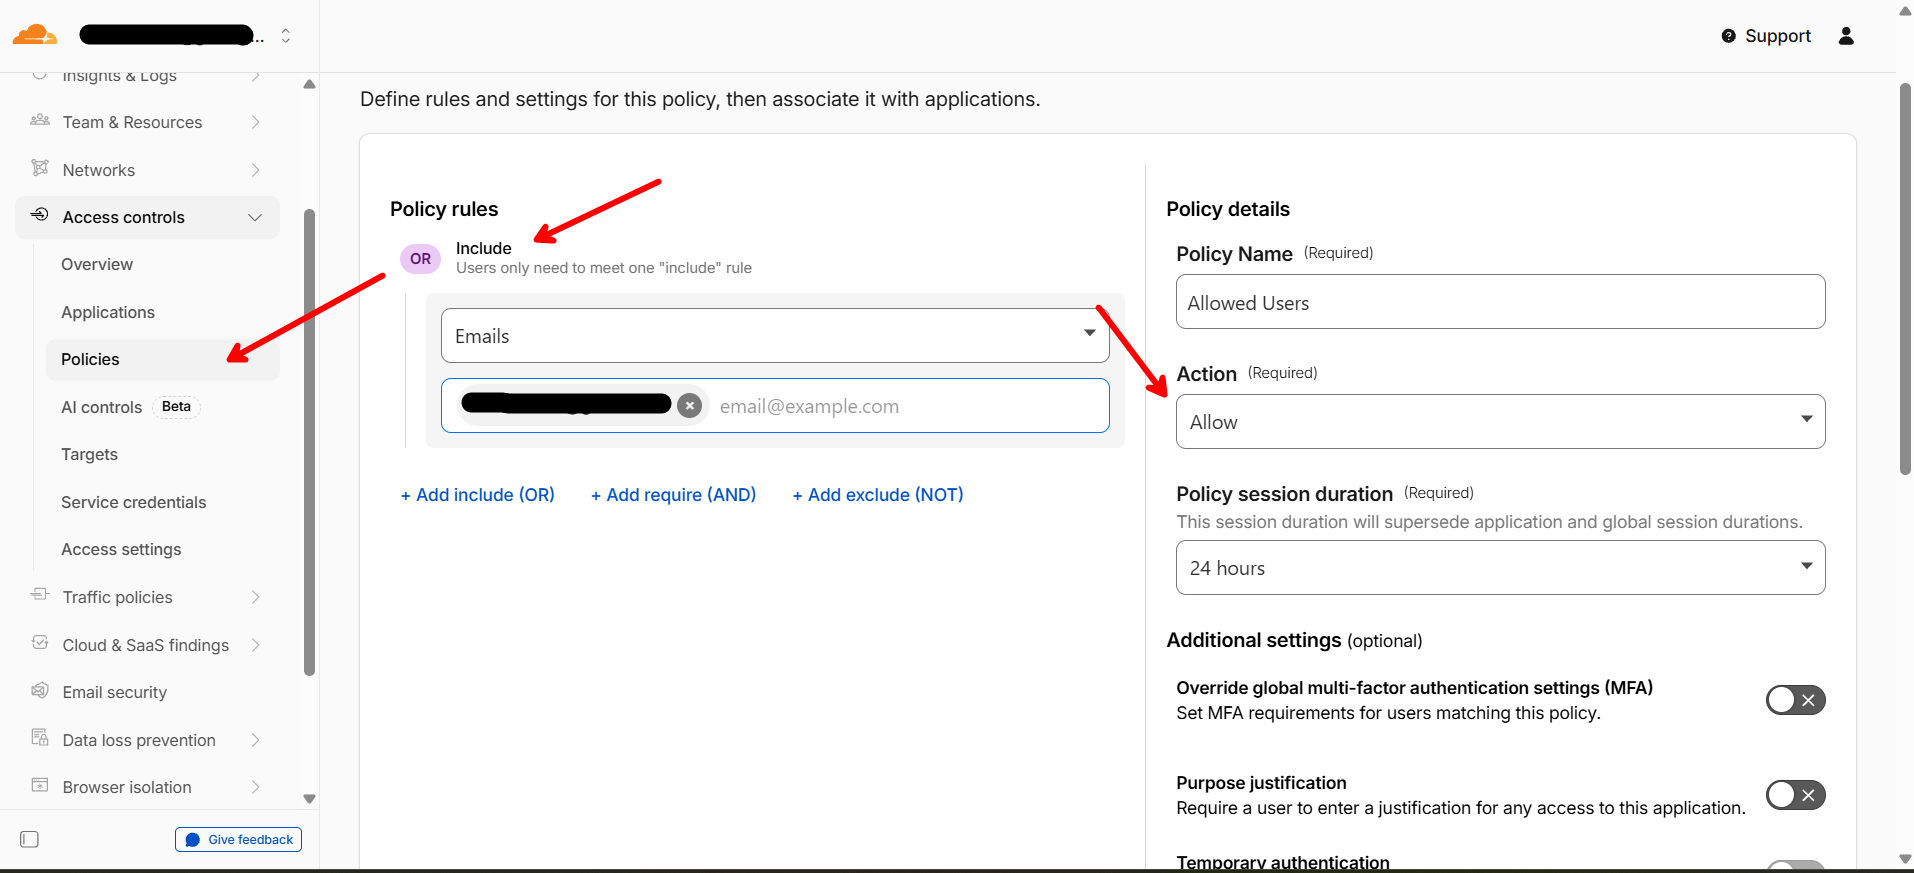Click the Cloudflare logo icon

(x=34, y=35)
